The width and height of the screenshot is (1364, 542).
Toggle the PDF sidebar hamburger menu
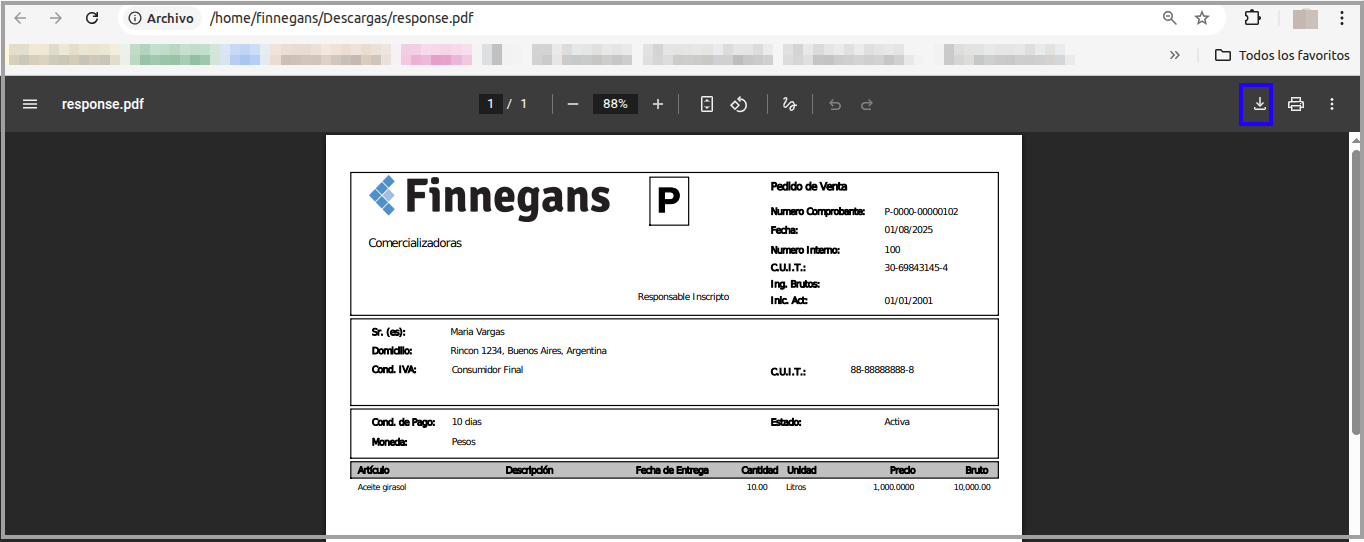[x=30, y=104]
